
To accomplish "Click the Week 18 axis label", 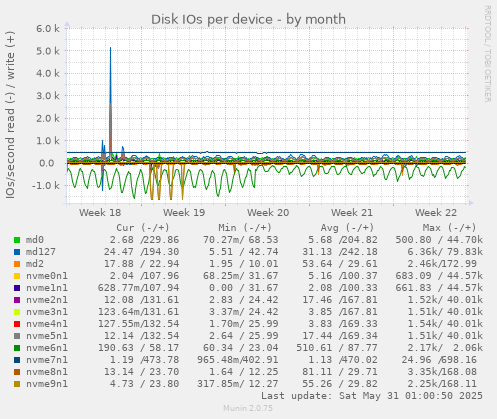I will click(100, 213).
